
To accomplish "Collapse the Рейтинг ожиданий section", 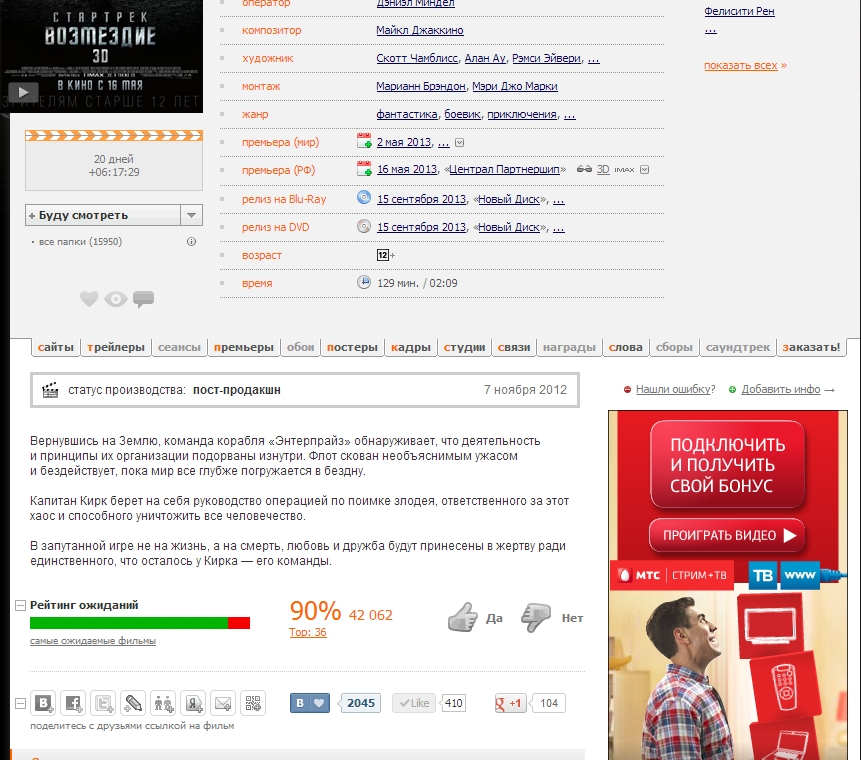I will (20, 606).
